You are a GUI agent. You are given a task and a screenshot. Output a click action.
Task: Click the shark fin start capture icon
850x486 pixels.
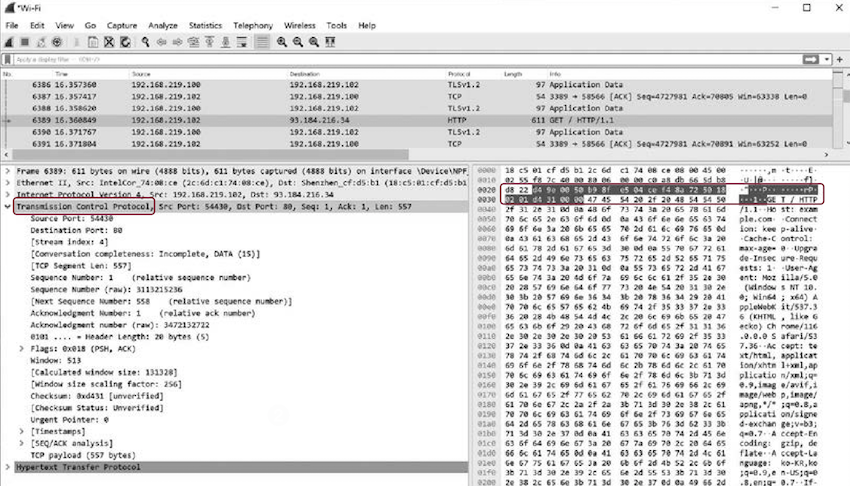[x=9, y=42]
